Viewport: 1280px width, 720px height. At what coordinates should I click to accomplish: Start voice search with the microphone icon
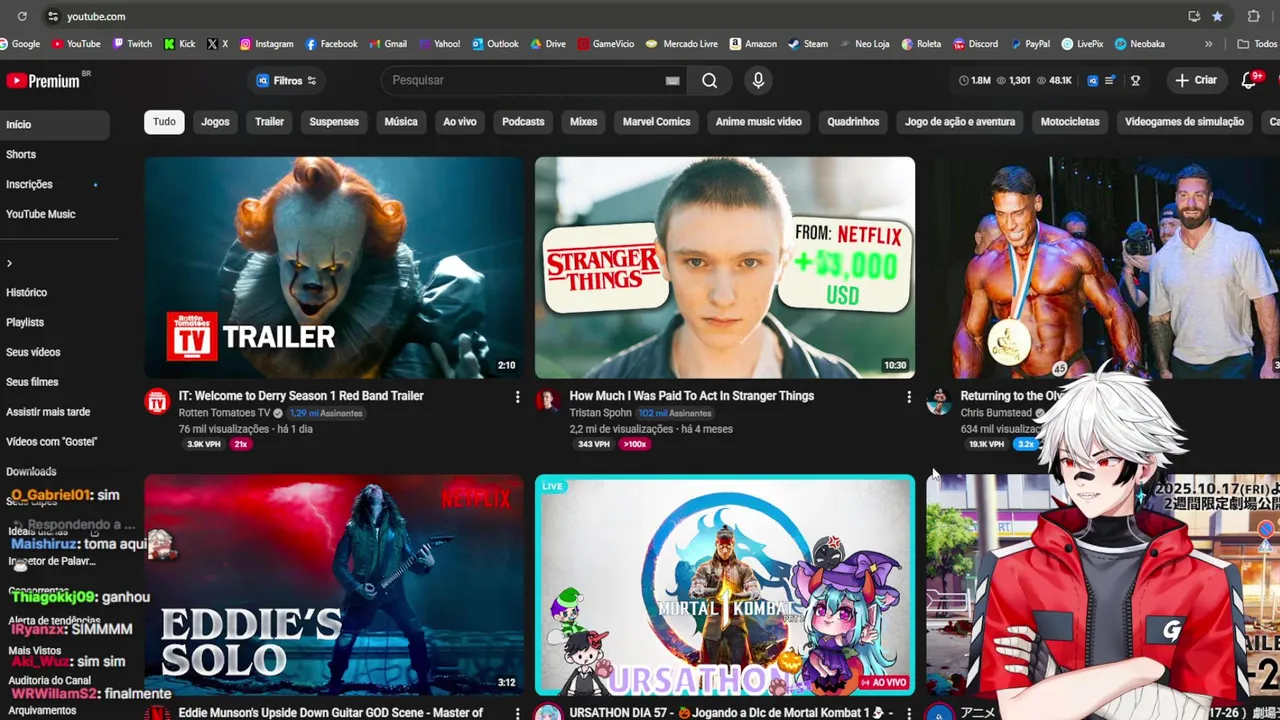758,80
